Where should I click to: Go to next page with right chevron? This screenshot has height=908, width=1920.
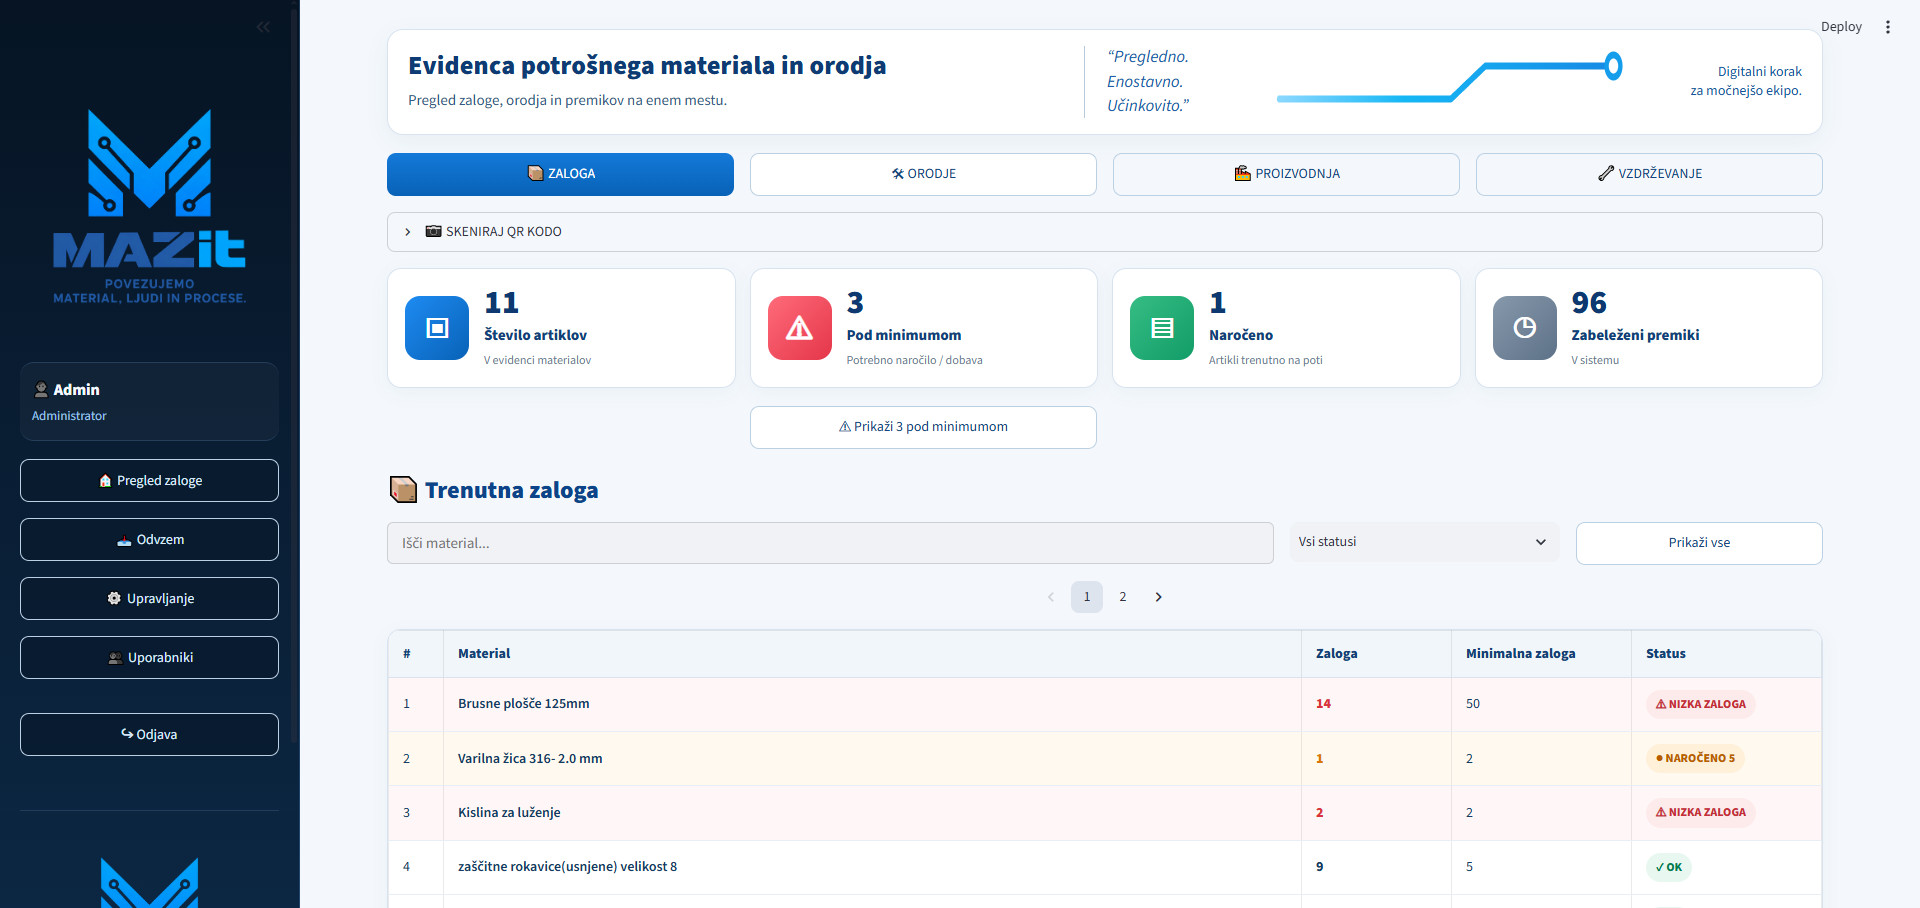coord(1158,597)
